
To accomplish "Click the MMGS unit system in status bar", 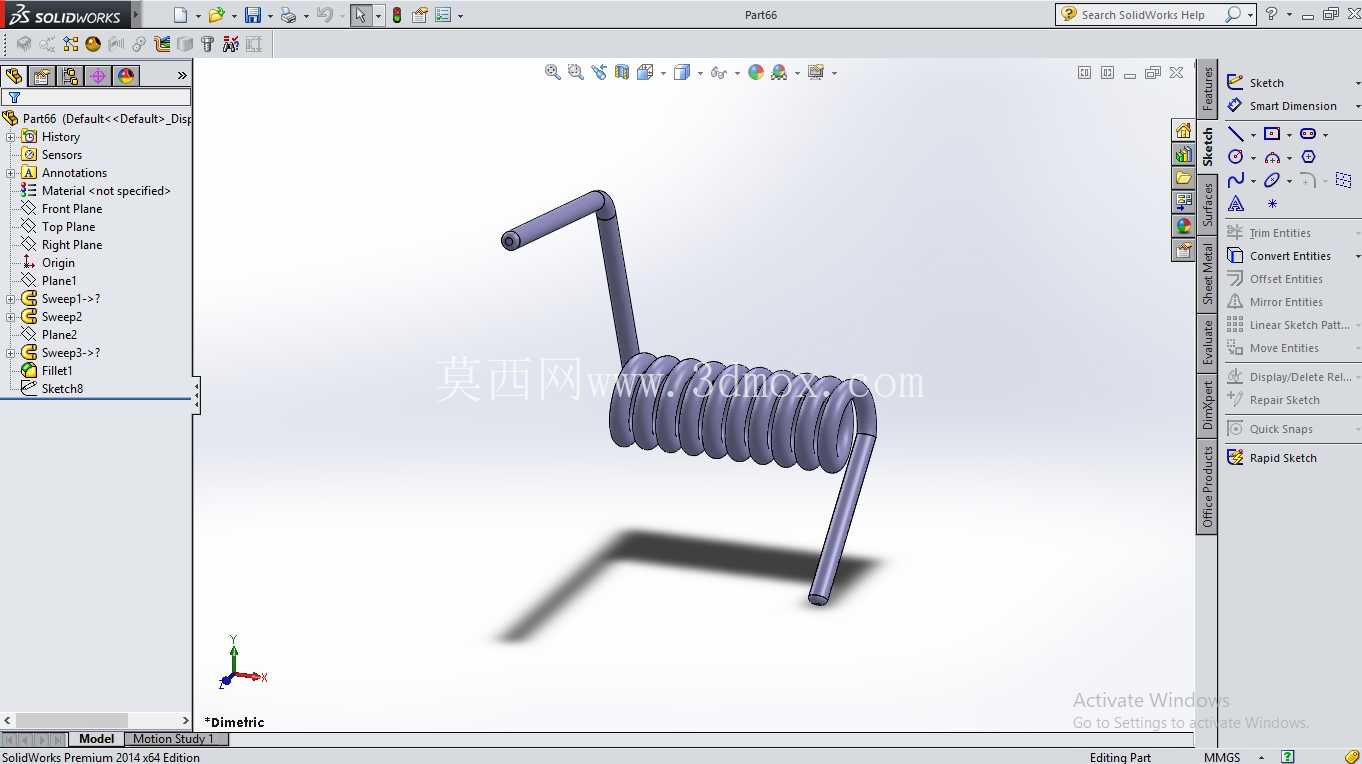I will 1222,757.
